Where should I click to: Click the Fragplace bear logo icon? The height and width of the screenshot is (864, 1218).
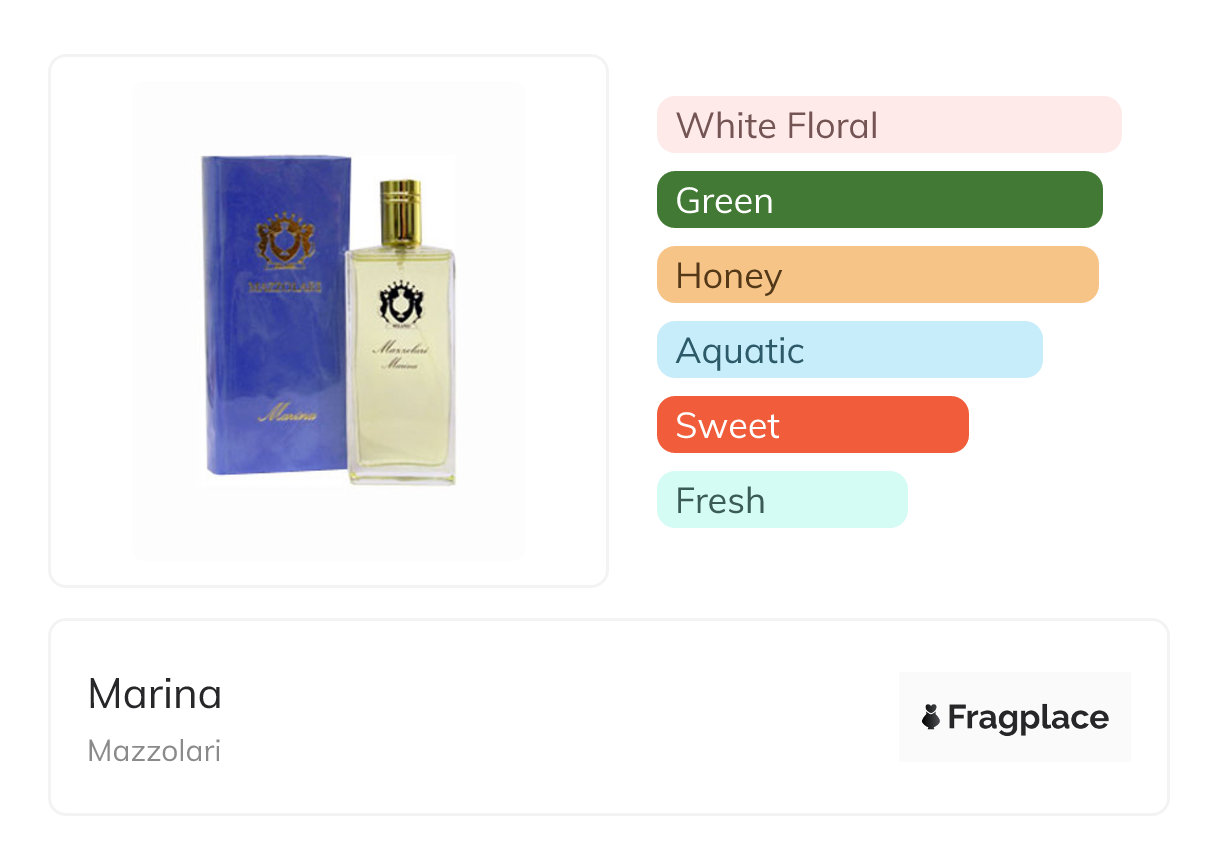pos(931,717)
